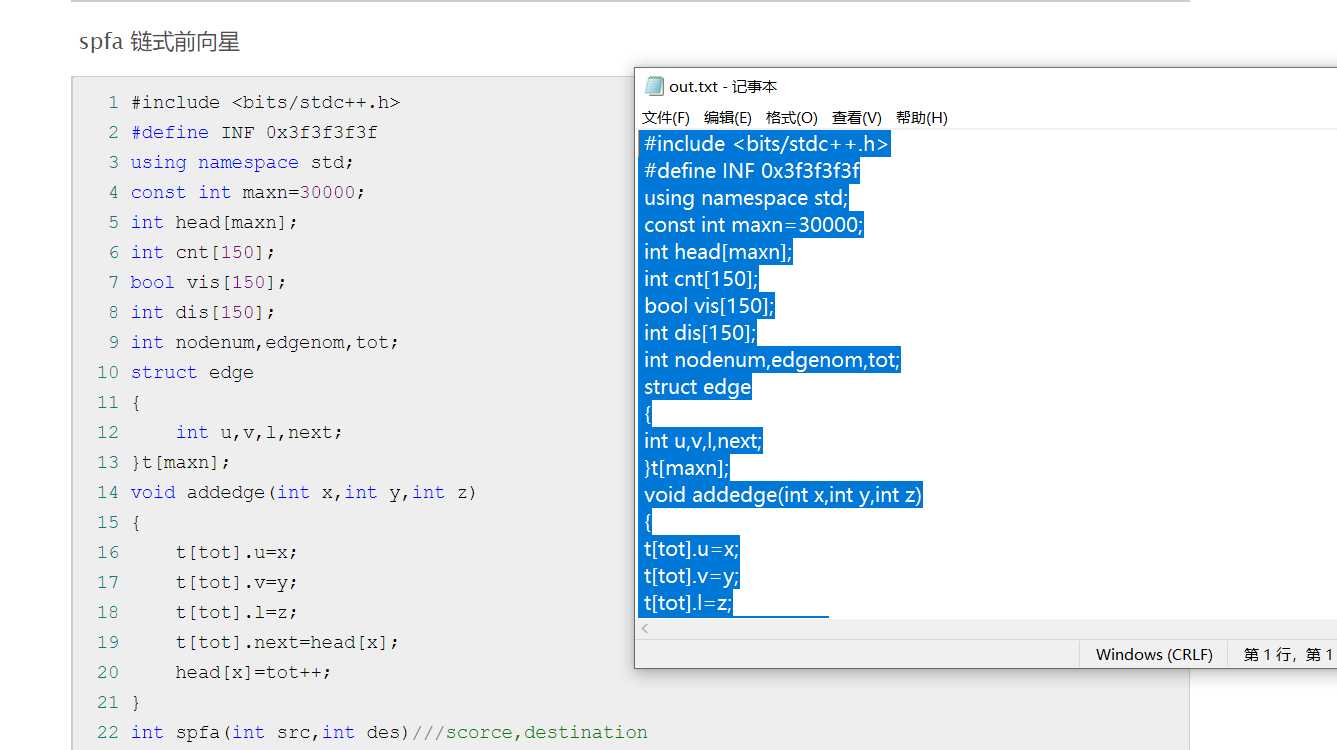
Task: Click the out.txt - 记事本 title bar text
Action: (x=723, y=87)
